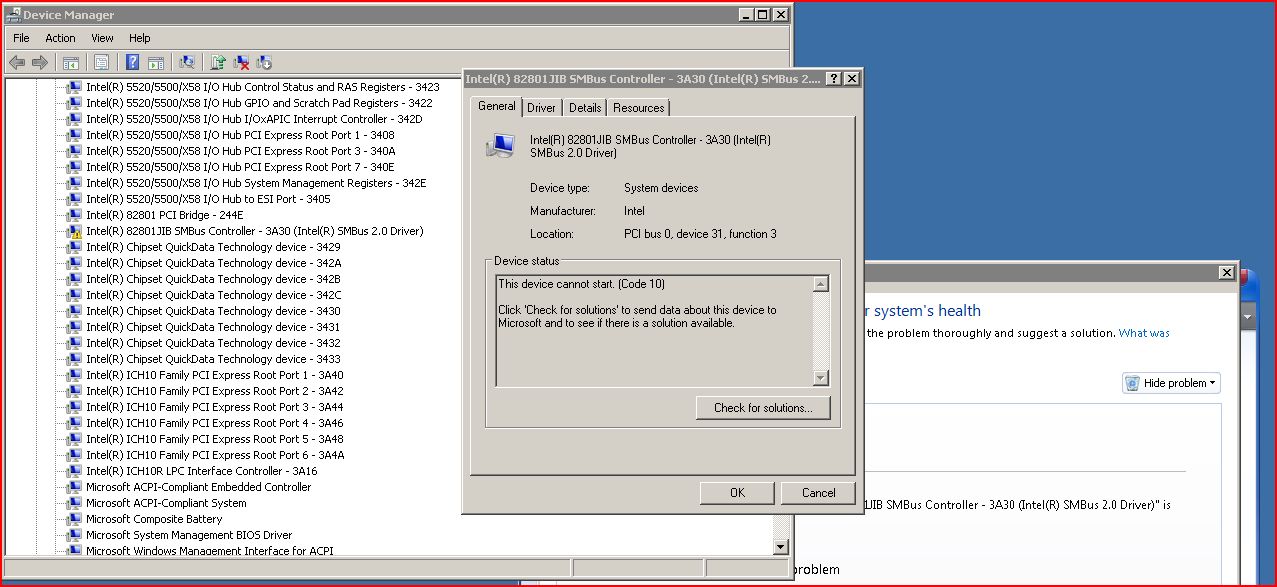Open the Hide problem dropdown in background window

tap(1171, 383)
